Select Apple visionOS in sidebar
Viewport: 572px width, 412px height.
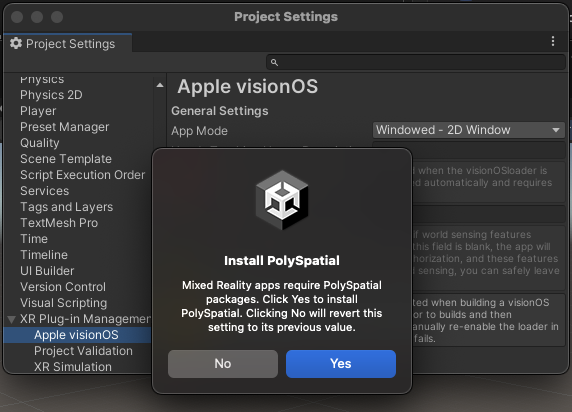(x=77, y=335)
